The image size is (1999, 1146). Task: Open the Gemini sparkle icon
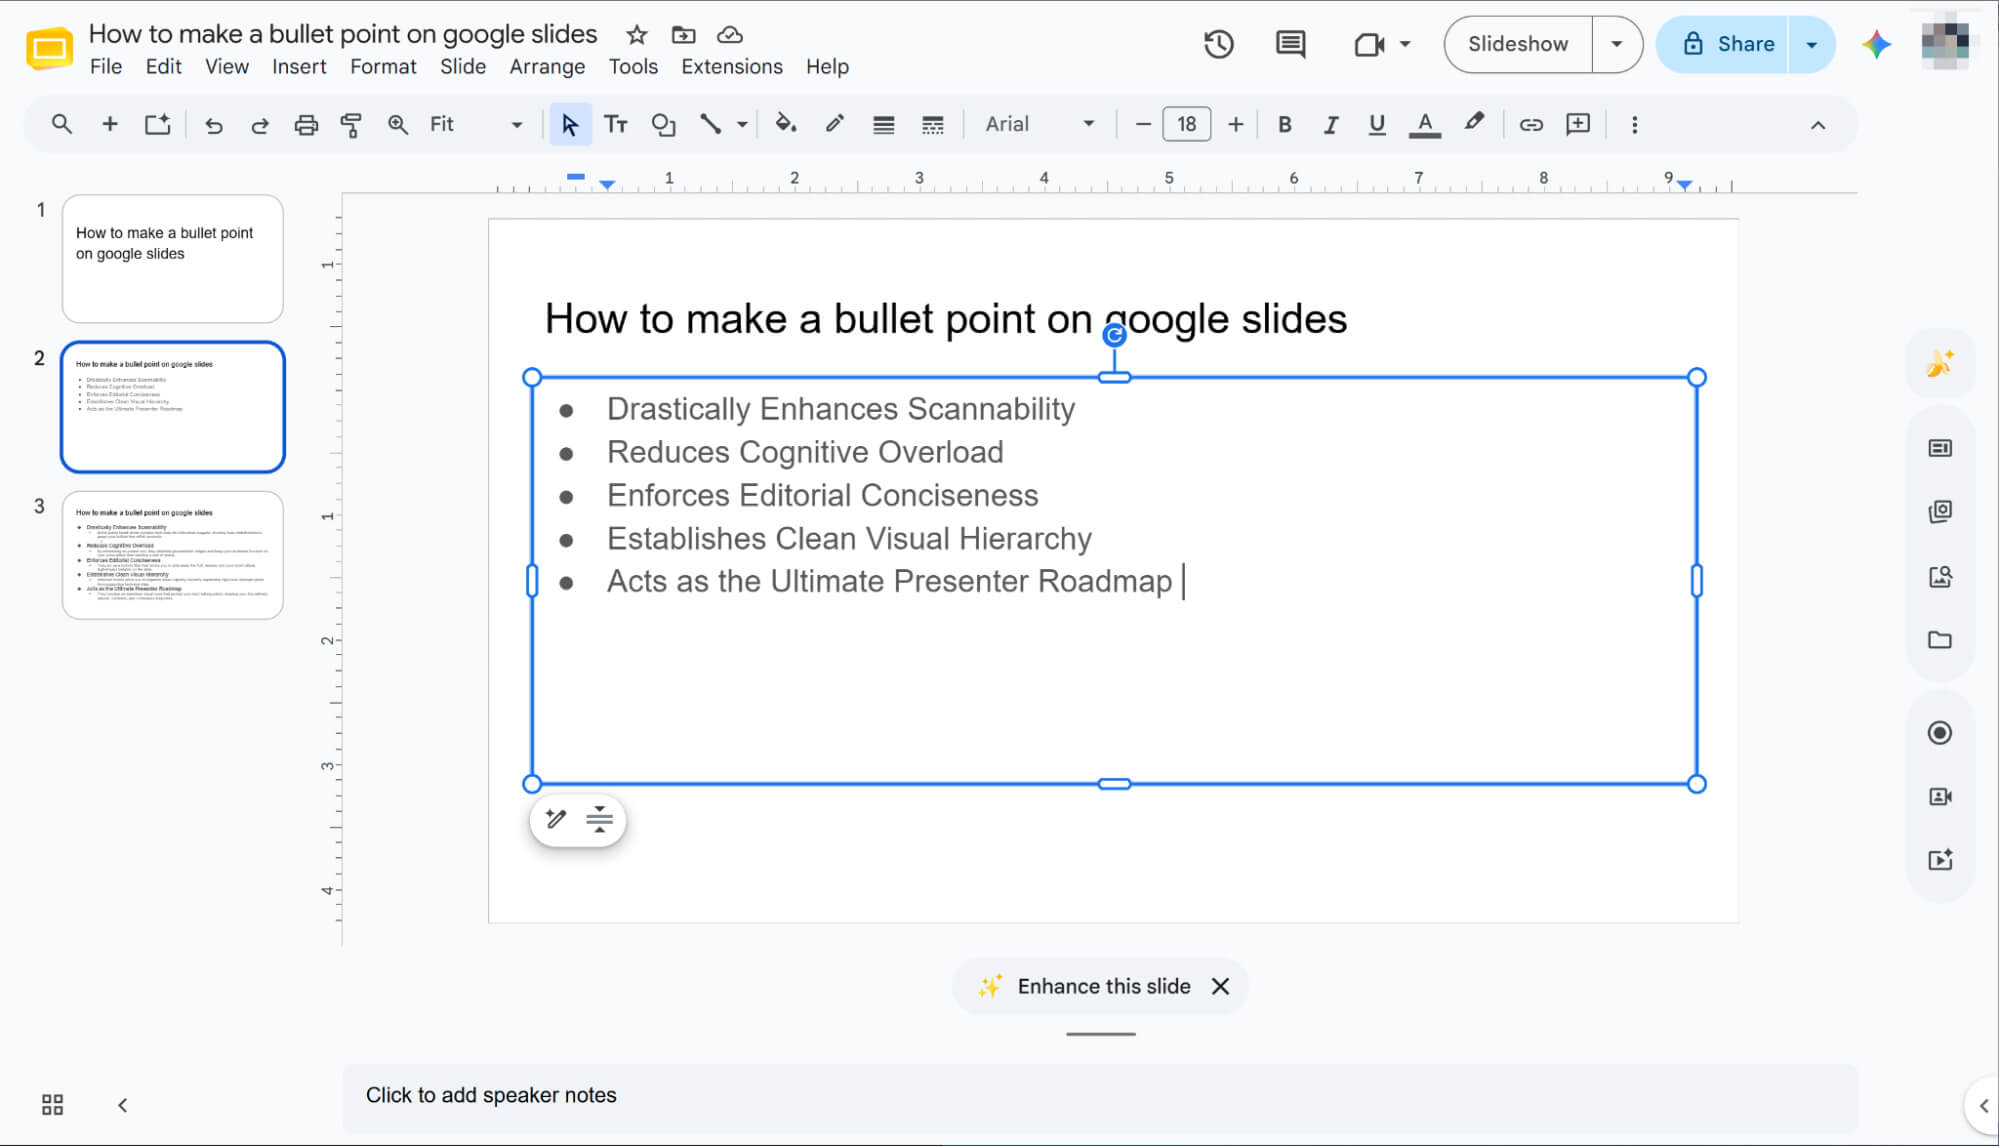pos(1876,44)
